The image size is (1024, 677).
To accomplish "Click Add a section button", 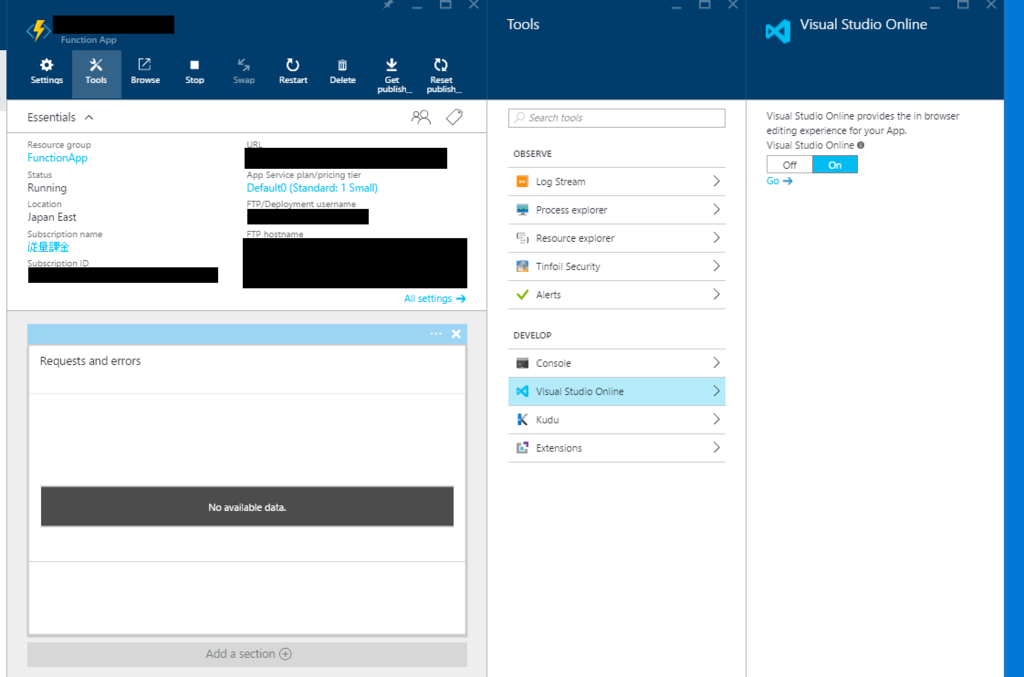I will click(248, 654).
